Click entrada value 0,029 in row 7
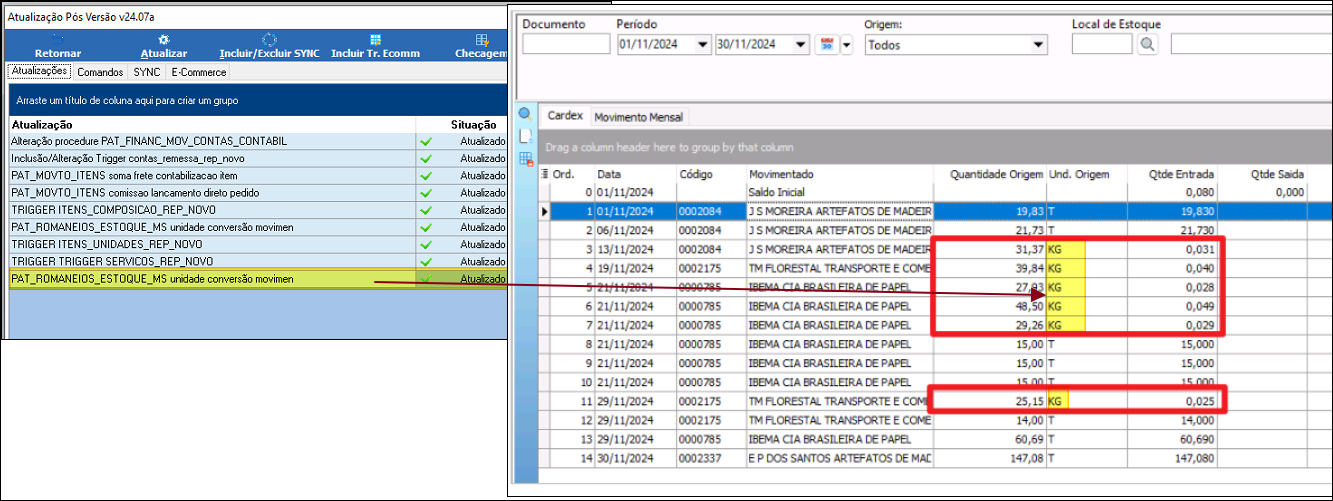This screenshot has width=1333, height=501. [x=1198, y=326]
